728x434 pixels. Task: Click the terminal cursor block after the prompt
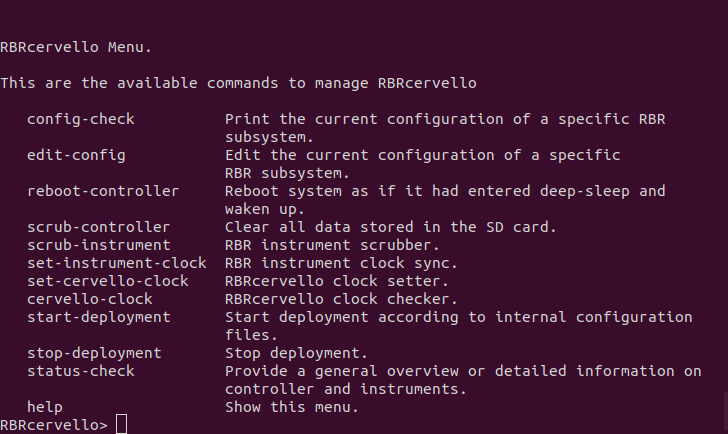click(x=121, y=425)
